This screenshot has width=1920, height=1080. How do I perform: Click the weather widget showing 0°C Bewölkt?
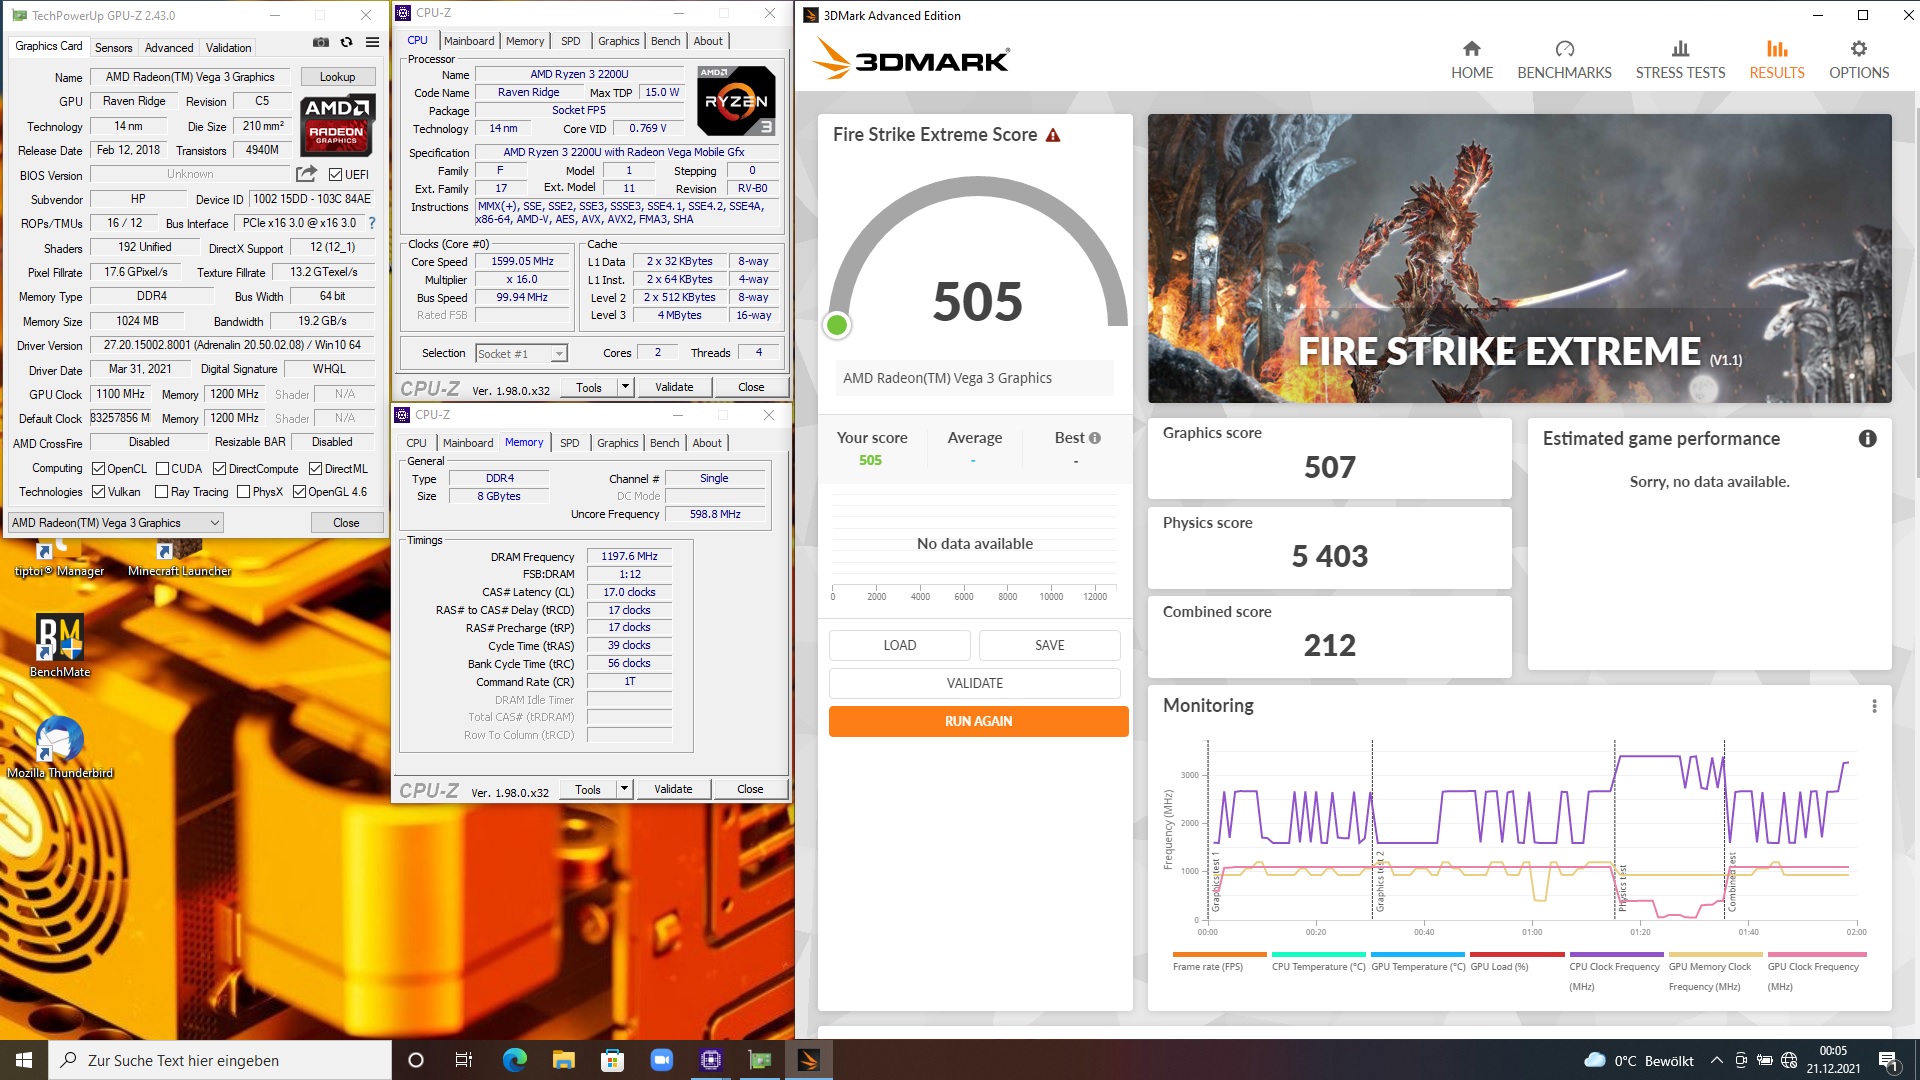[x=1639, y=1060]
